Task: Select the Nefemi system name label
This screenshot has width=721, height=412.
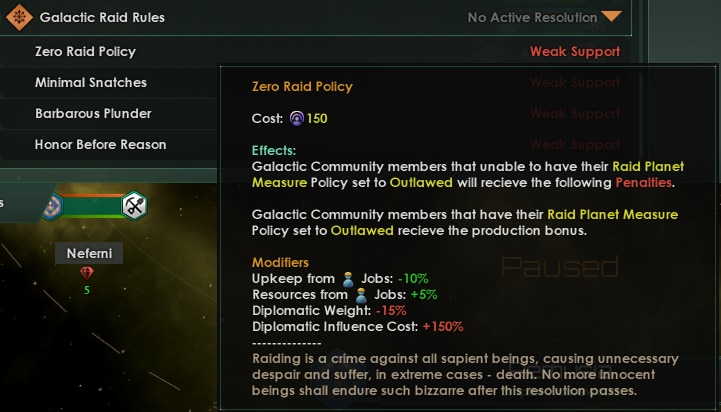Action: click(88, 253)
